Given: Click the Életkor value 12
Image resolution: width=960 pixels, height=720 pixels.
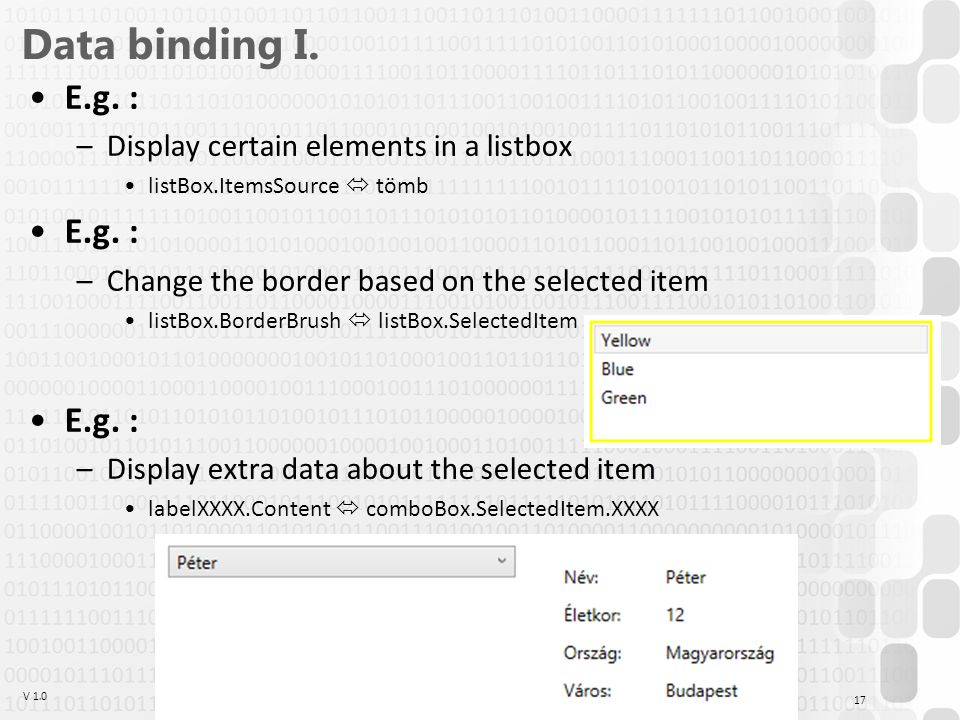Looking at the screenshot, I should click(x=675, y=615).
